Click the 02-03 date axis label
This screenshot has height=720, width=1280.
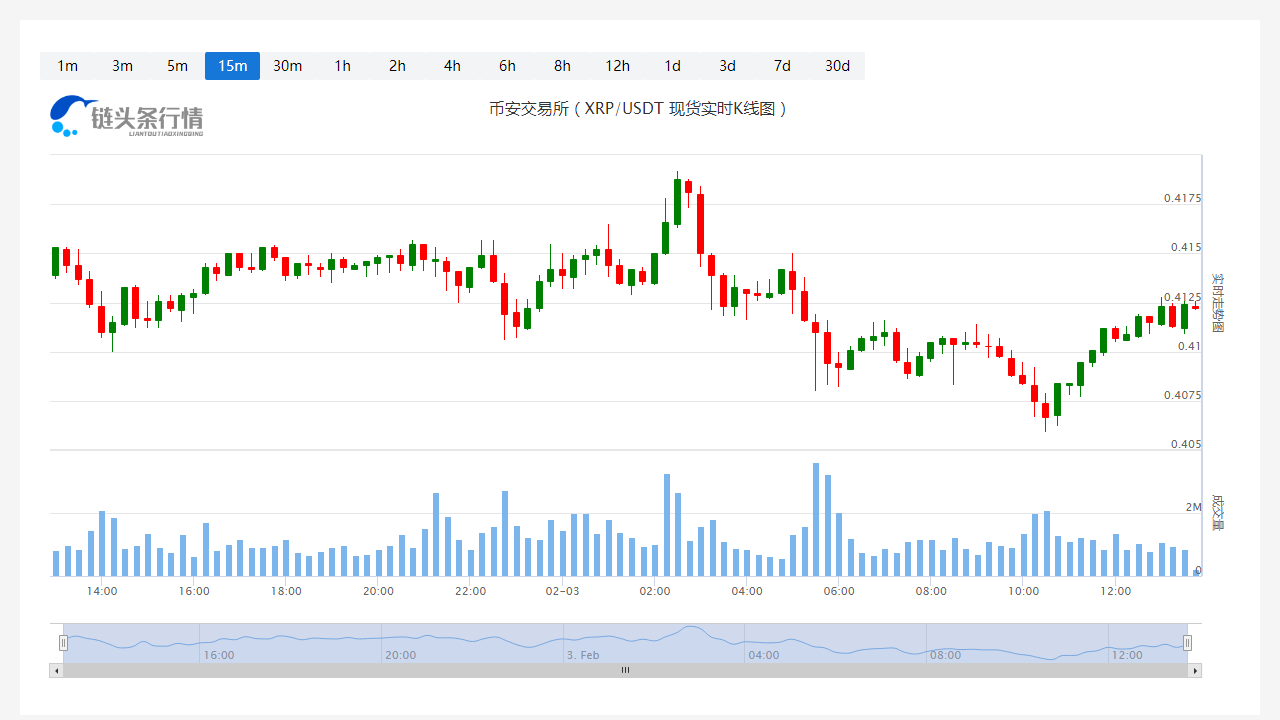562,591
